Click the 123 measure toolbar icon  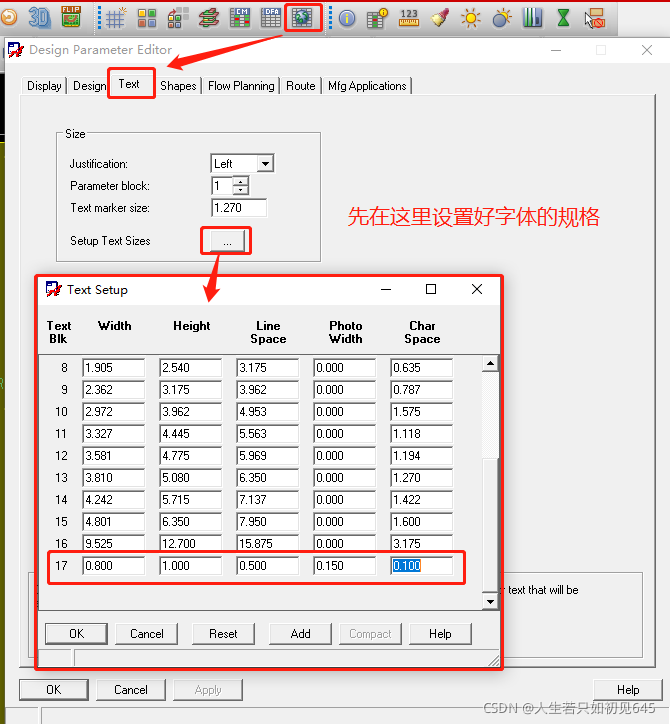(409, 17)
